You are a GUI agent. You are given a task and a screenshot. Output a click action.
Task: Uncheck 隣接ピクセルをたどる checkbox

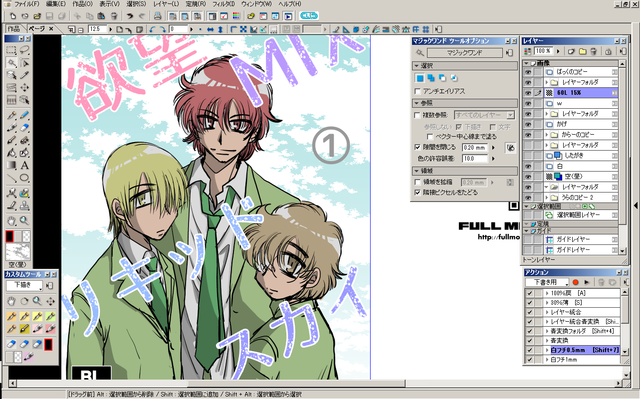pos(417,192)
